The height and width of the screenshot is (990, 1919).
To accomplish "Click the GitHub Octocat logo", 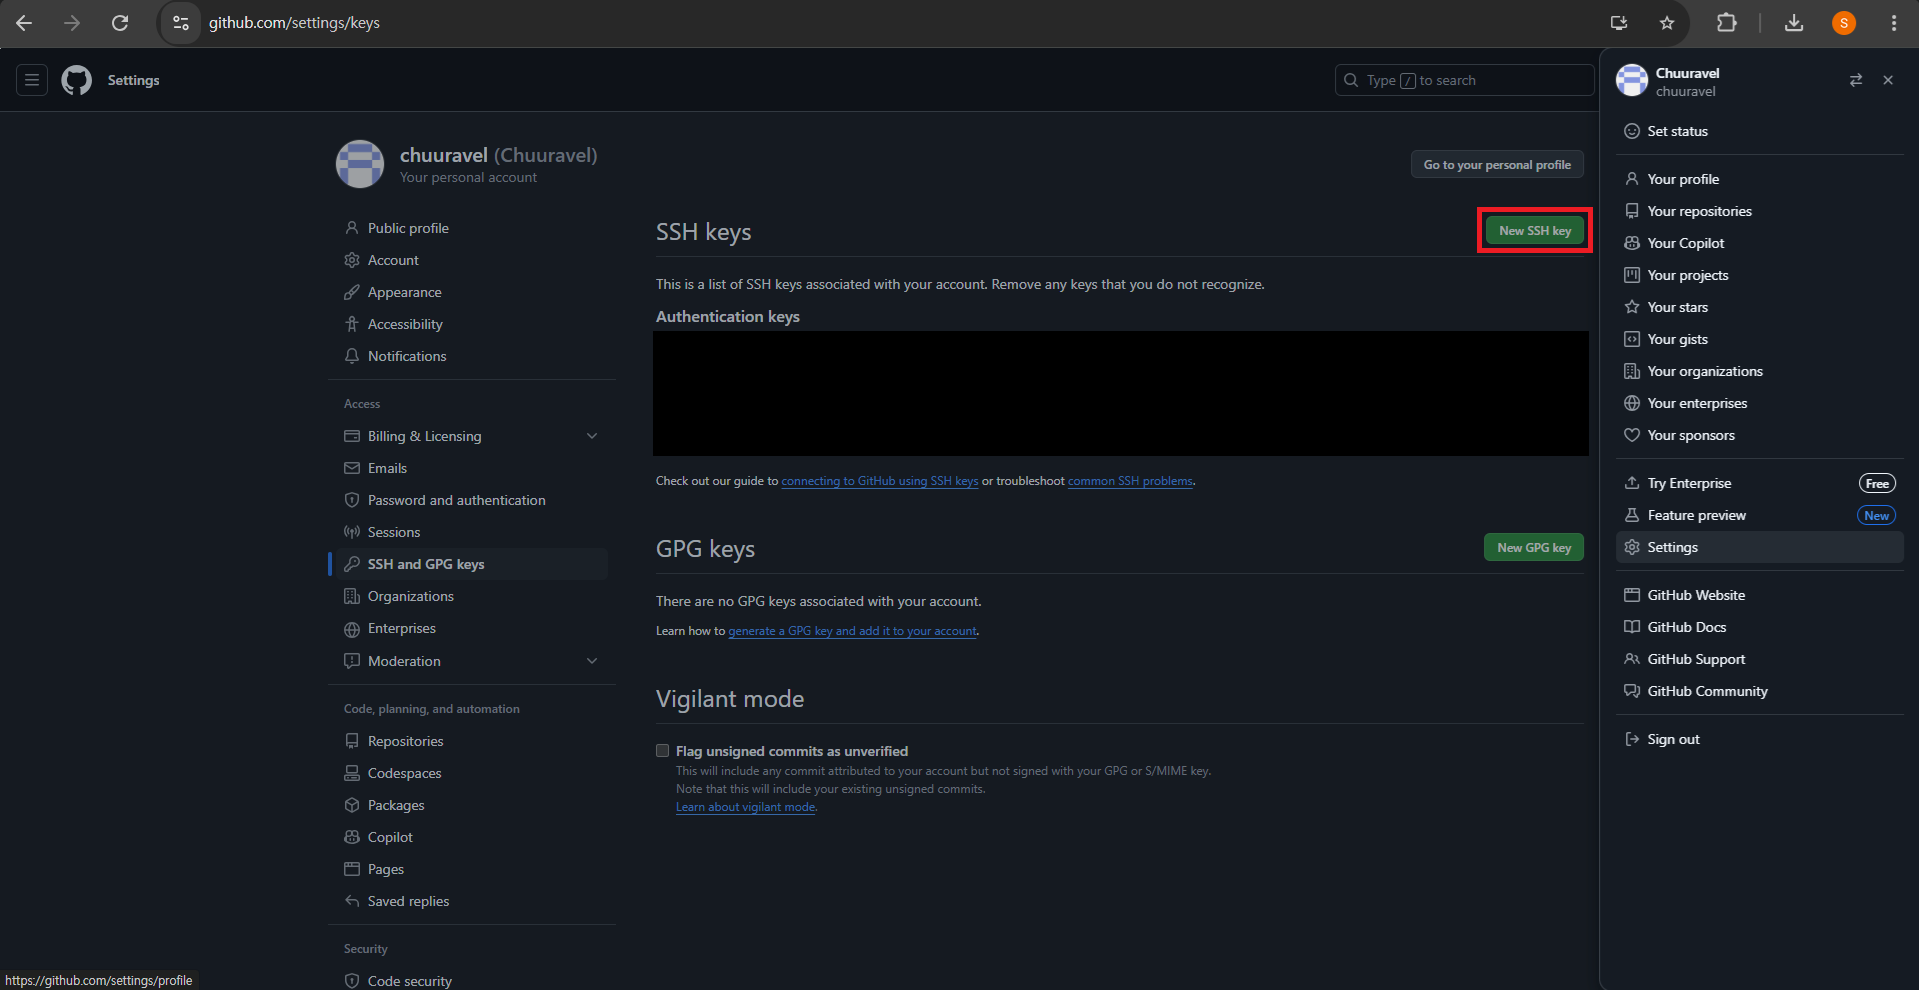I will pyautogui.click(x=76, y=80).
